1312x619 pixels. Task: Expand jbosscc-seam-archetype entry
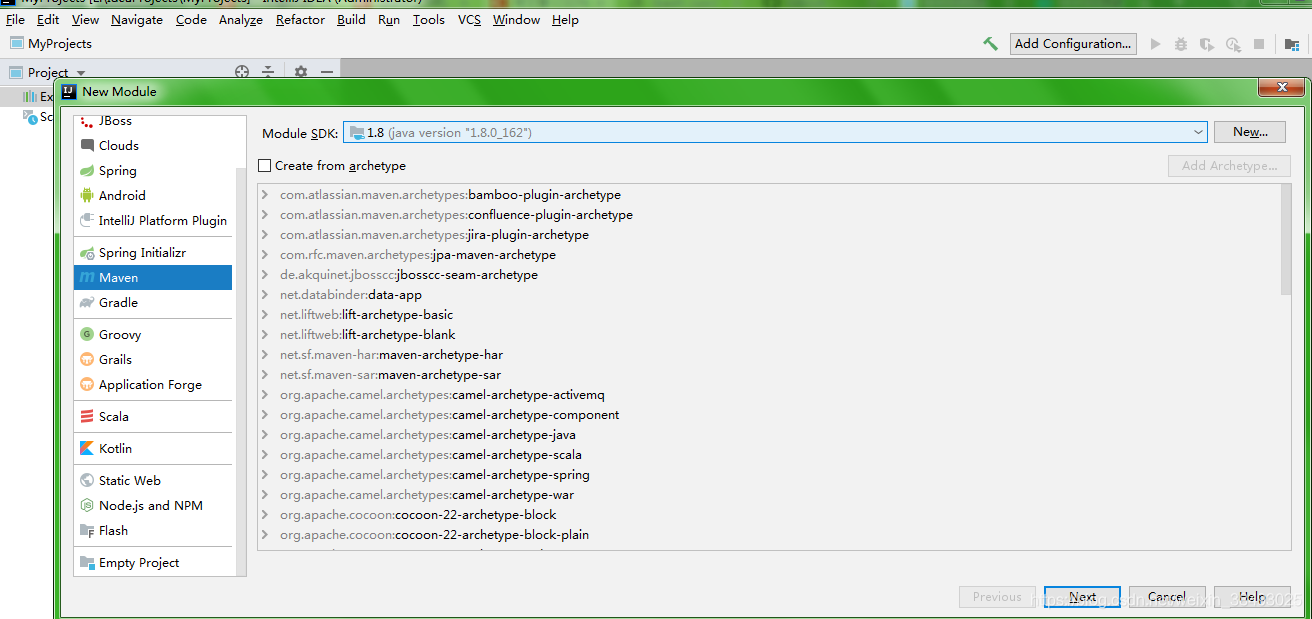point(265,275)
